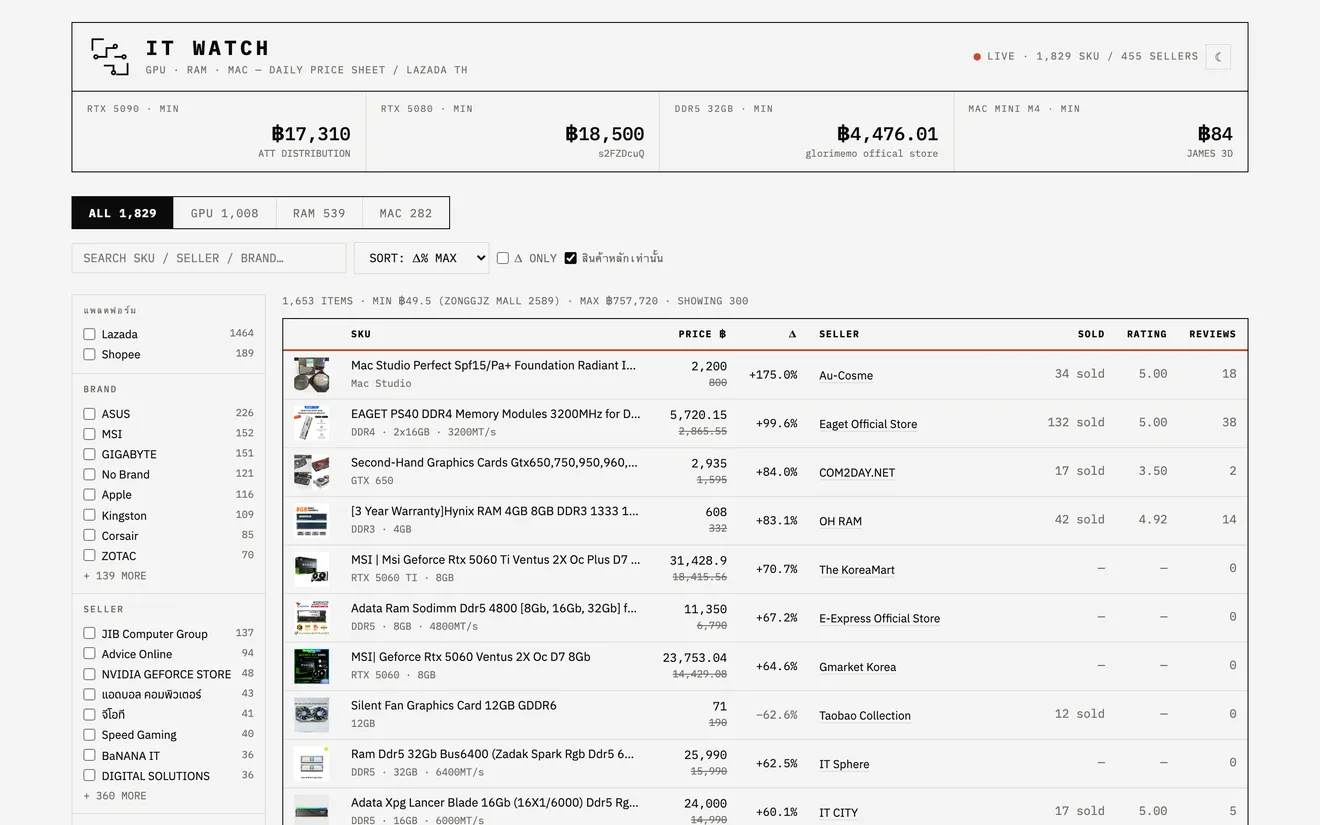Image resolution: width=1320 pixels, height=825 pixels.
Task: Click the SKU column header
Action: tap(361, 334)
